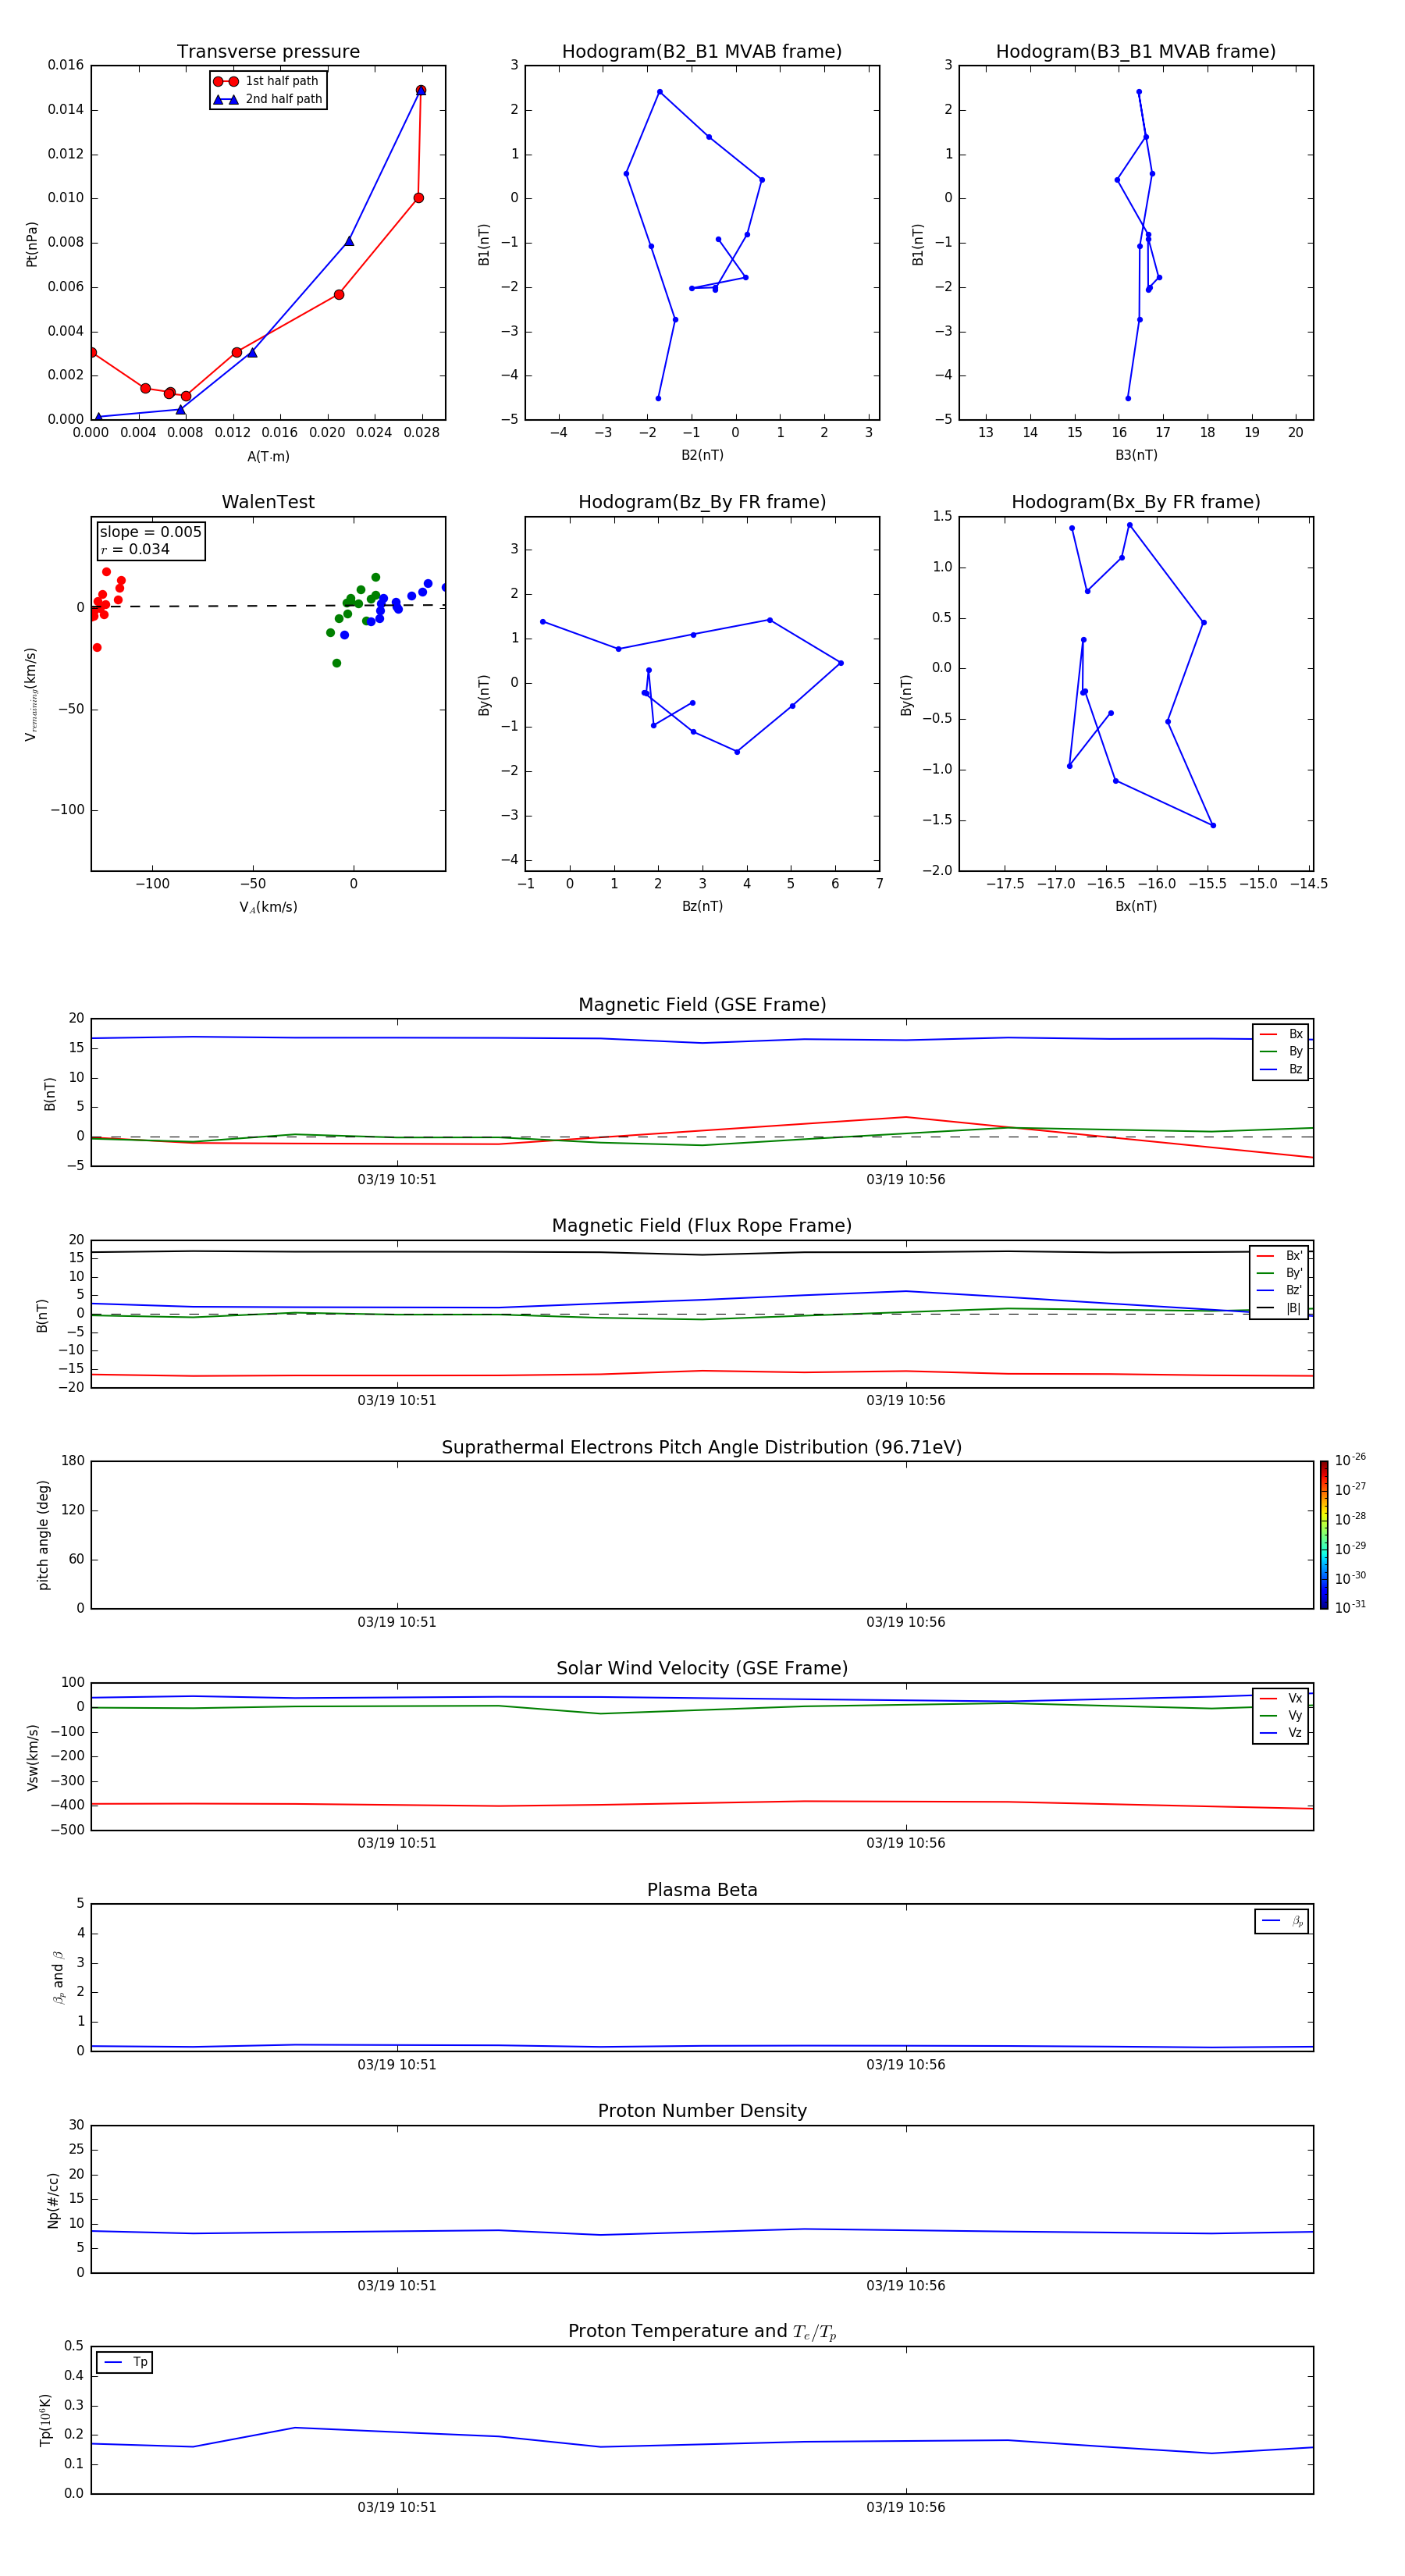
Task: Click the pitch angle color bar scale
Action: pyautogui.click(x=1324, y=1535)
